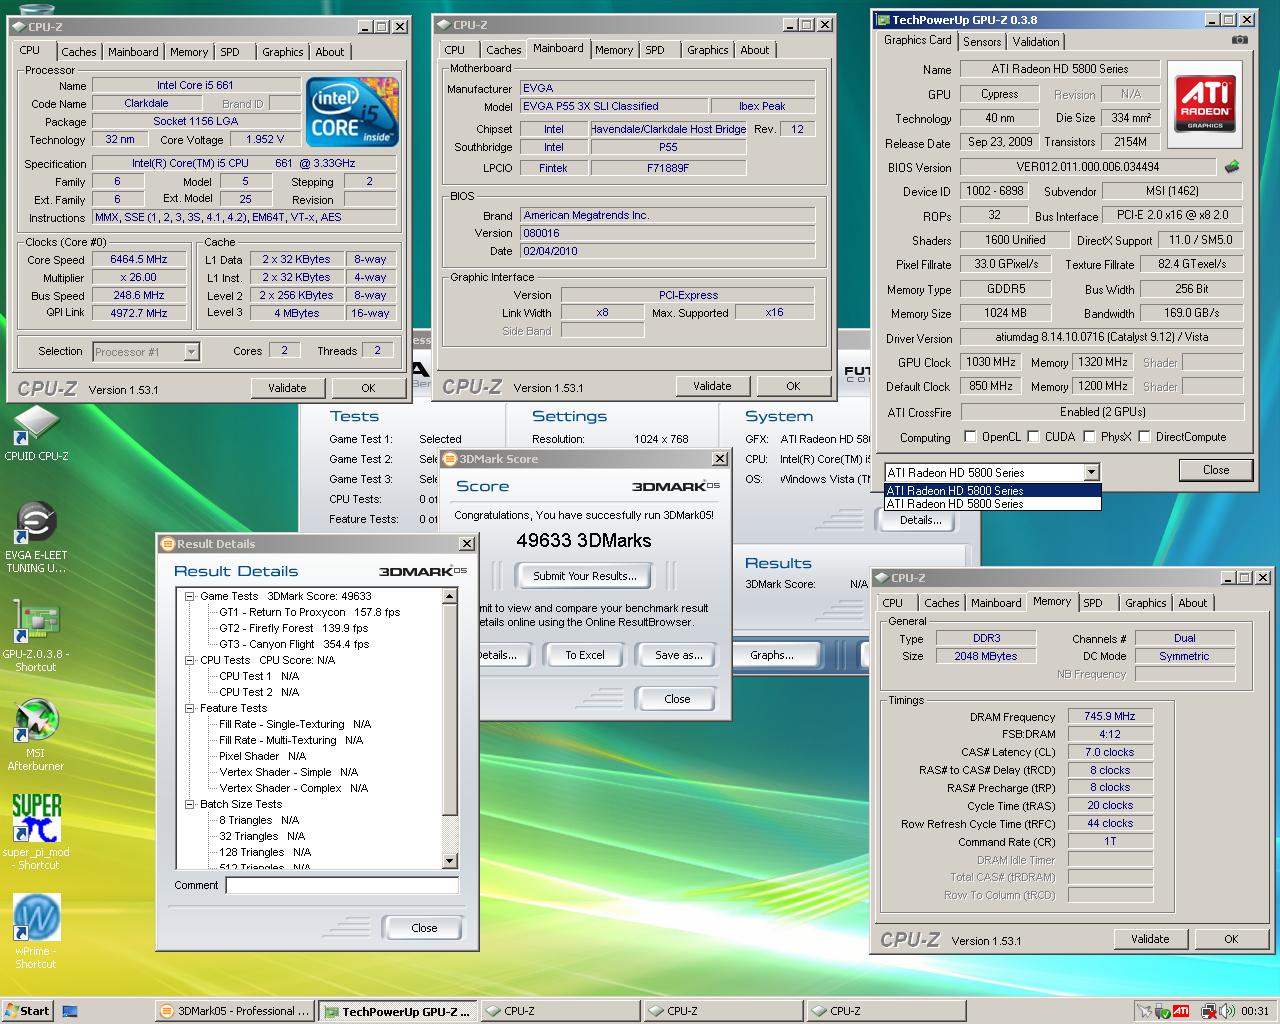This screenshot has width=1280, height=1024.
Task: Open wPrime shortcut on desktop
Action: point(36,931)
